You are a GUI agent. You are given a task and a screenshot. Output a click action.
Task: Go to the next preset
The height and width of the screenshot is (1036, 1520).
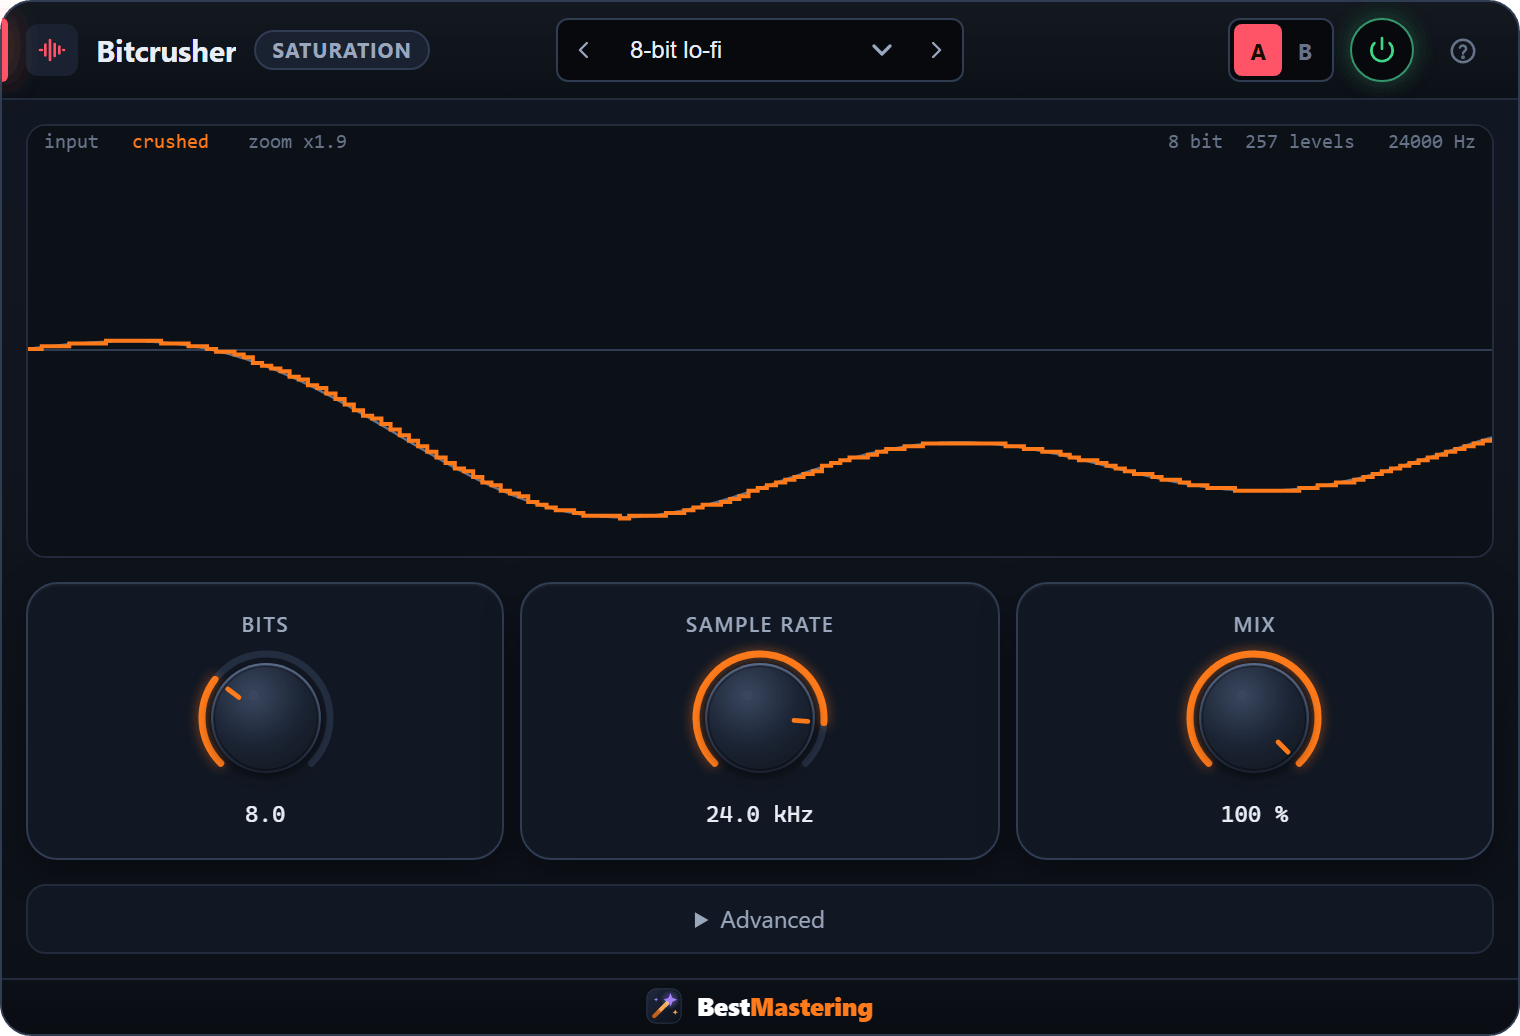(936, 50)
